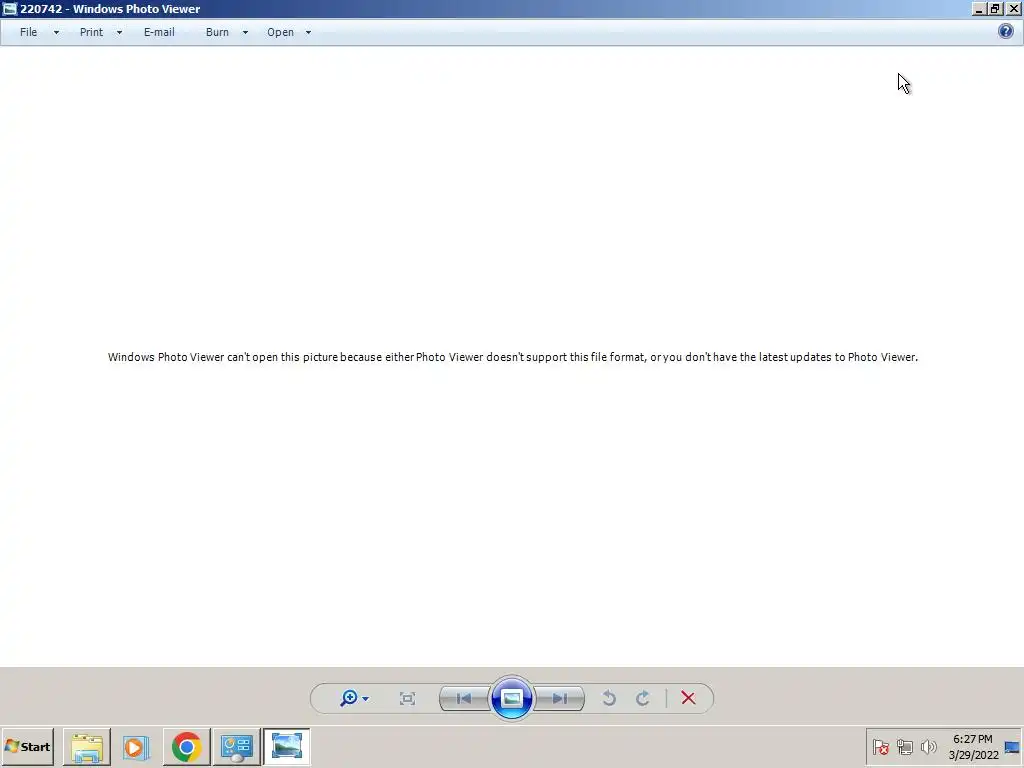Rotate the picture counterclockwise
1024x768 pixels.
pyautogui.click(x=609, y=699)
